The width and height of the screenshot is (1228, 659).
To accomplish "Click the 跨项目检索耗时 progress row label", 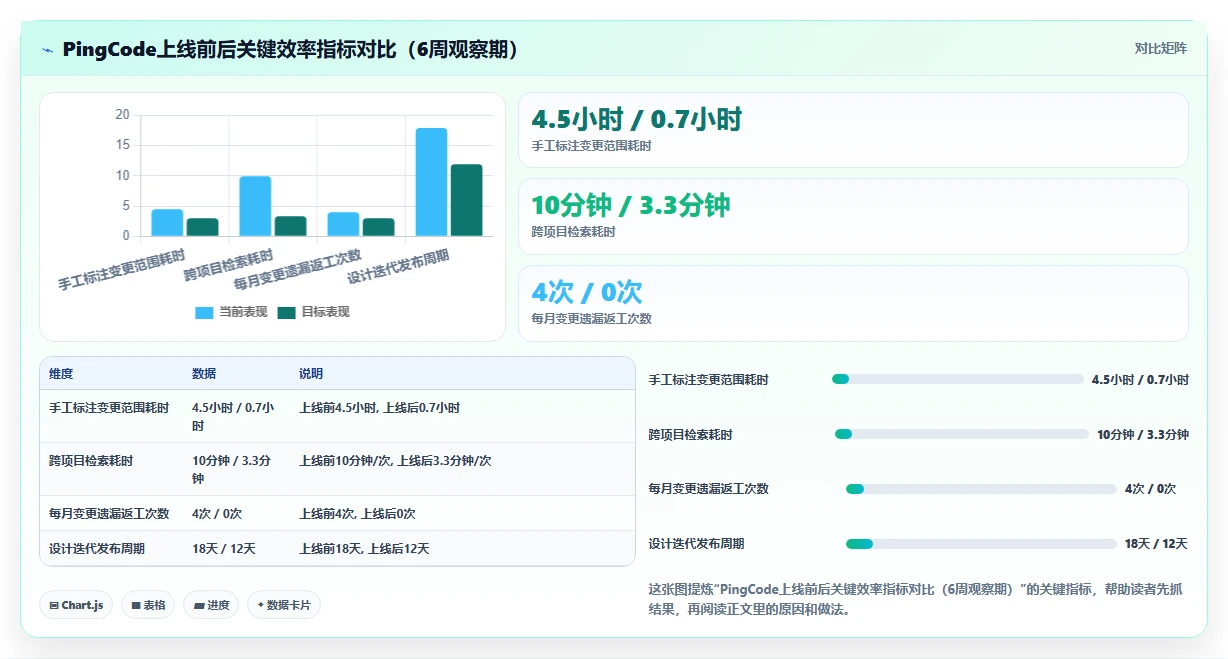I will (690, 435).
